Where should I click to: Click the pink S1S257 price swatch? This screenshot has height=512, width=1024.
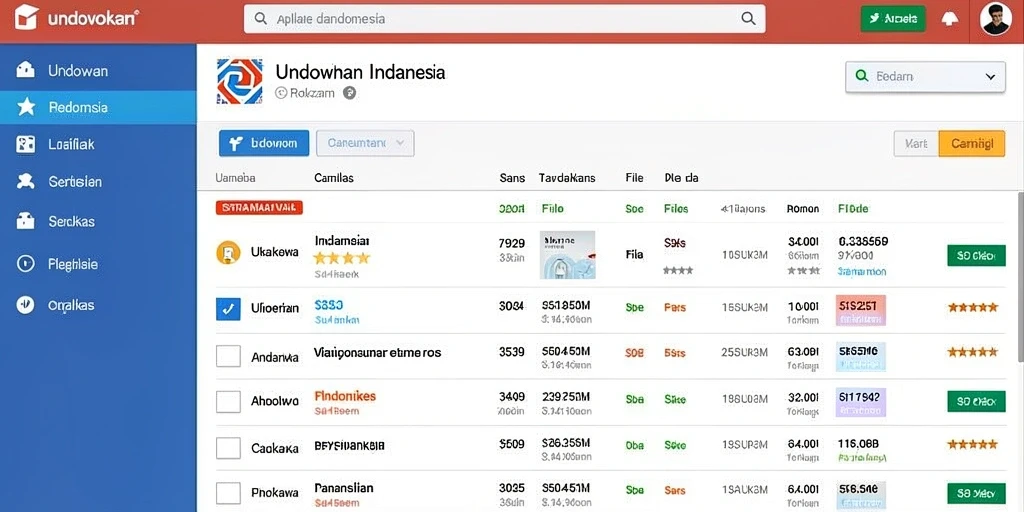tap(861, 310)
